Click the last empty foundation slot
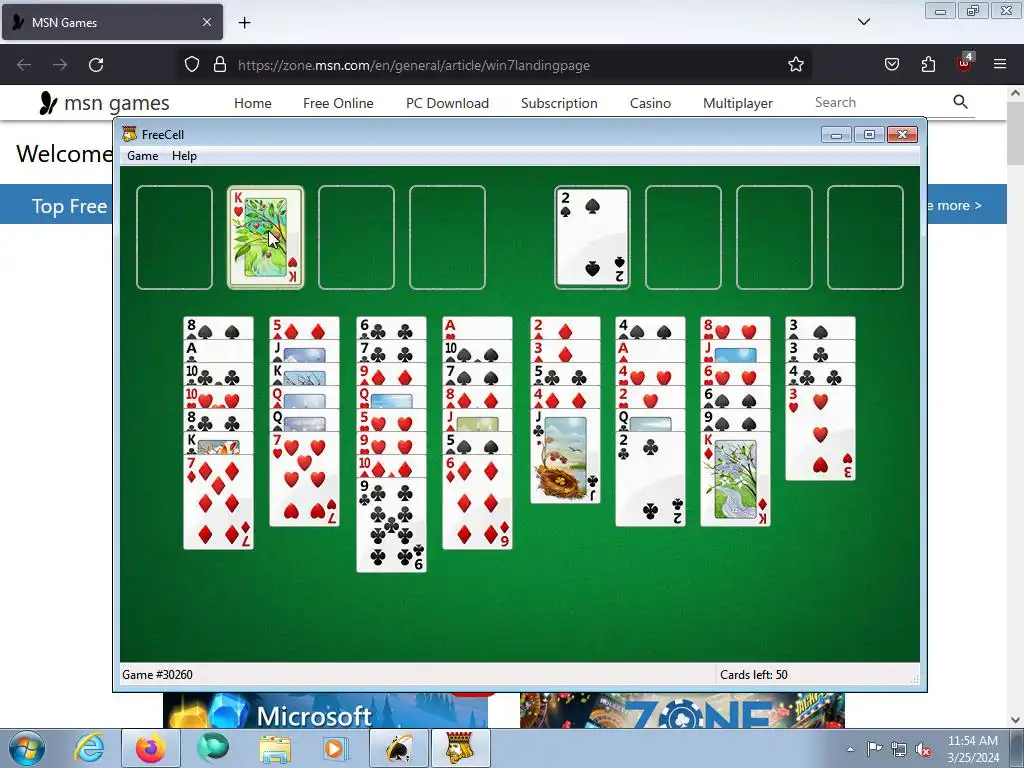 pyautogui.click(x=865, y=237)
